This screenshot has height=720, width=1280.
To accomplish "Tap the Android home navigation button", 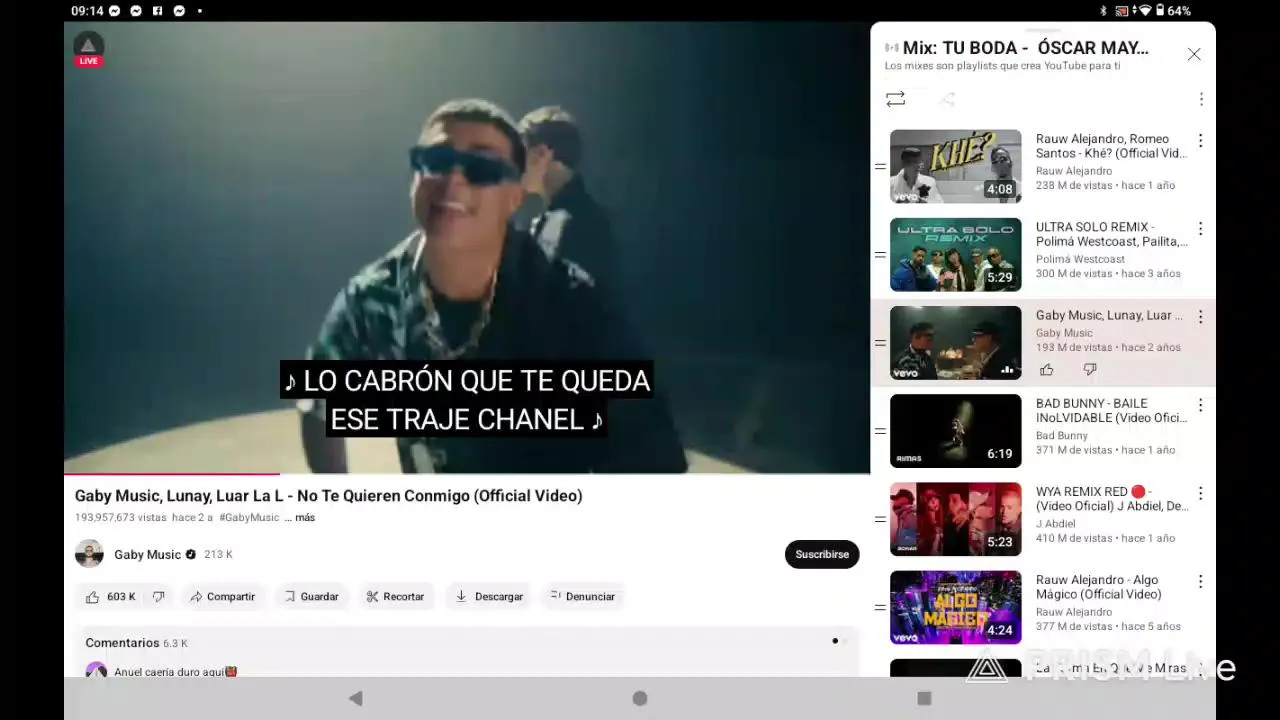I will click(x=640, y=698).
